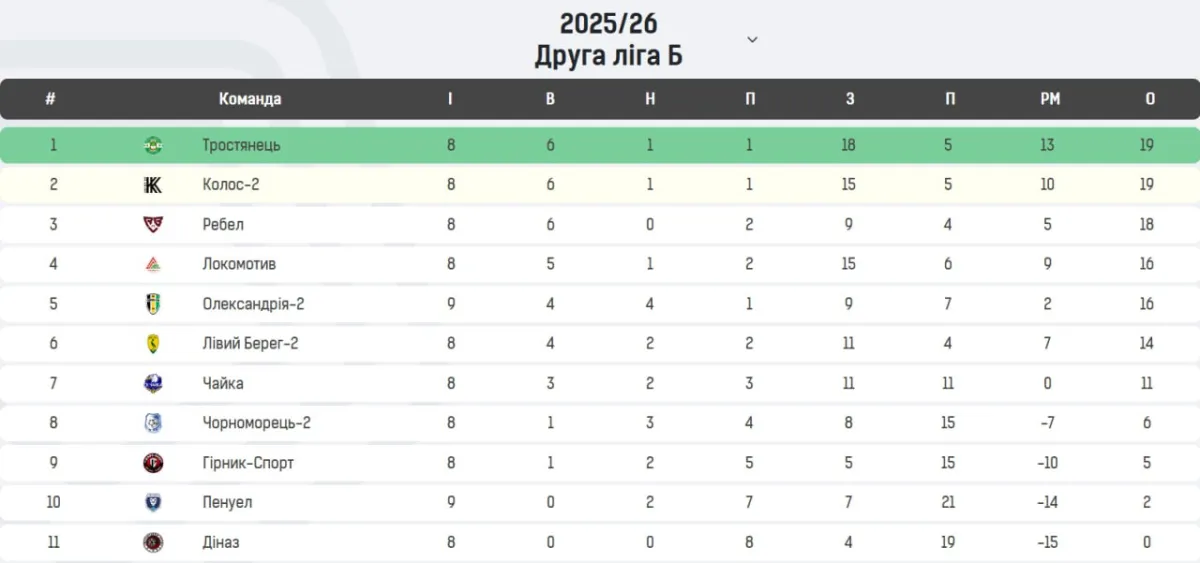
Task: Click the Гірник-Спорт team emblem
Action: coord(153,463)
